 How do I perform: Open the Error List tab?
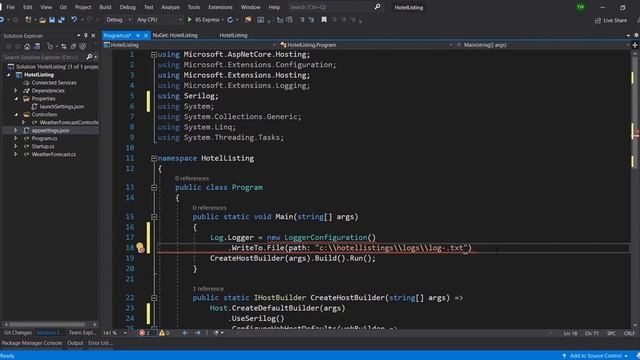[x=100, y=343]
